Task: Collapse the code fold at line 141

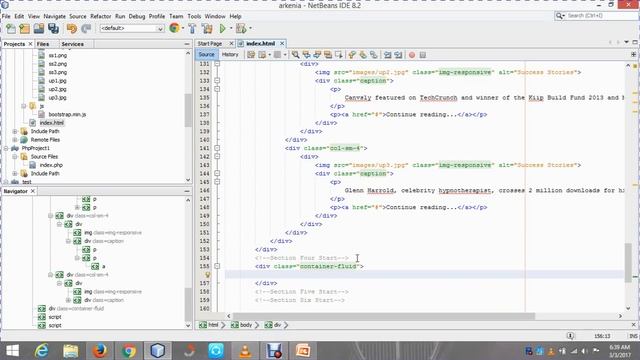Action: [217, 148]
